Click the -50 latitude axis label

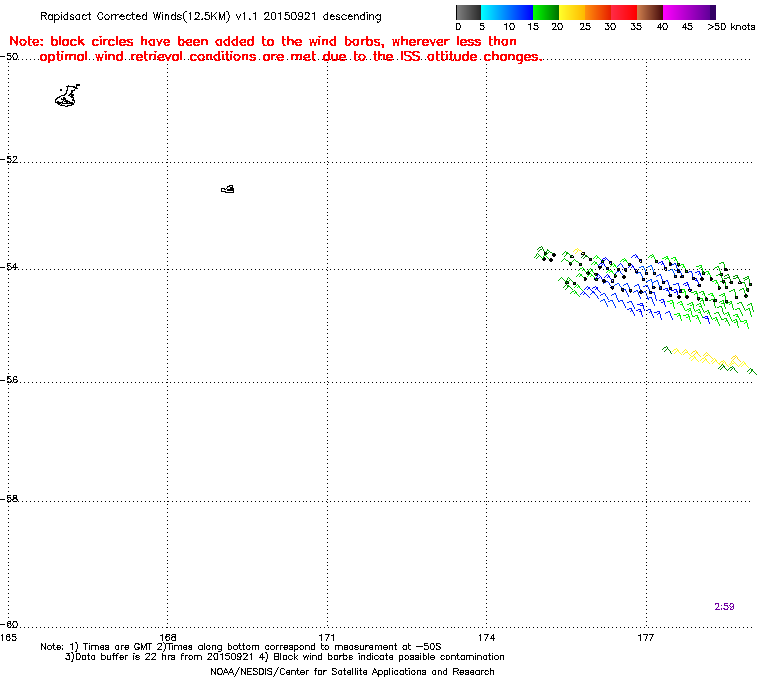click(x=10, y=57)
